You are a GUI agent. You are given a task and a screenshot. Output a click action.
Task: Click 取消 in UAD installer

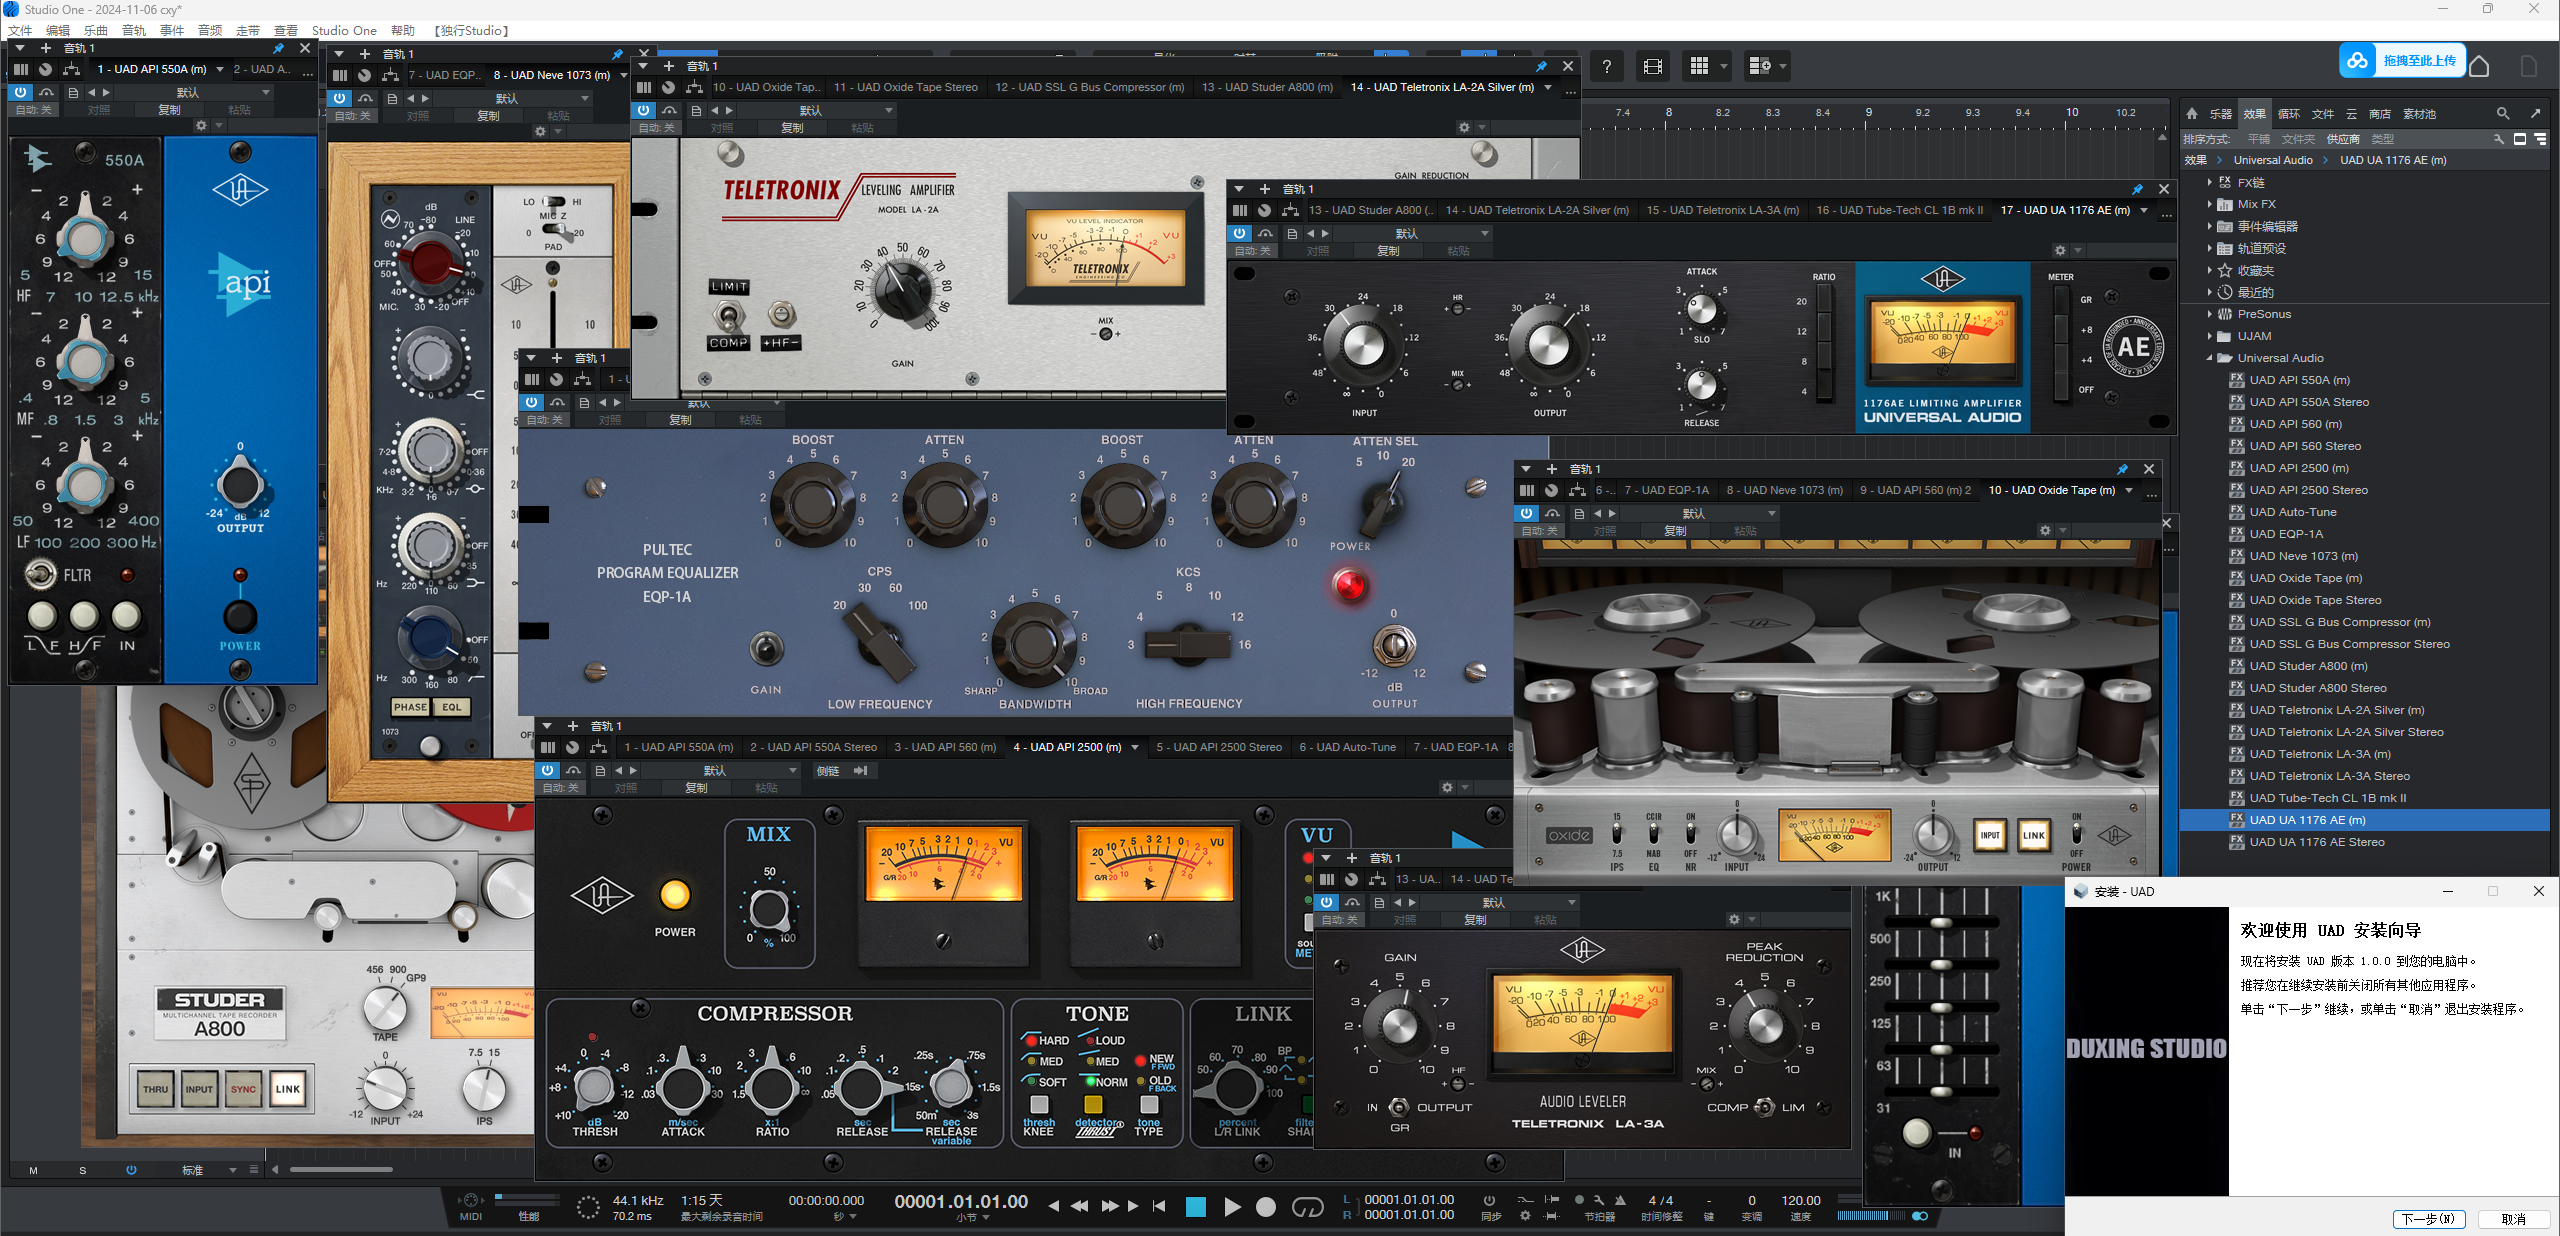pyautogui.click(x=2513, y=1219)
